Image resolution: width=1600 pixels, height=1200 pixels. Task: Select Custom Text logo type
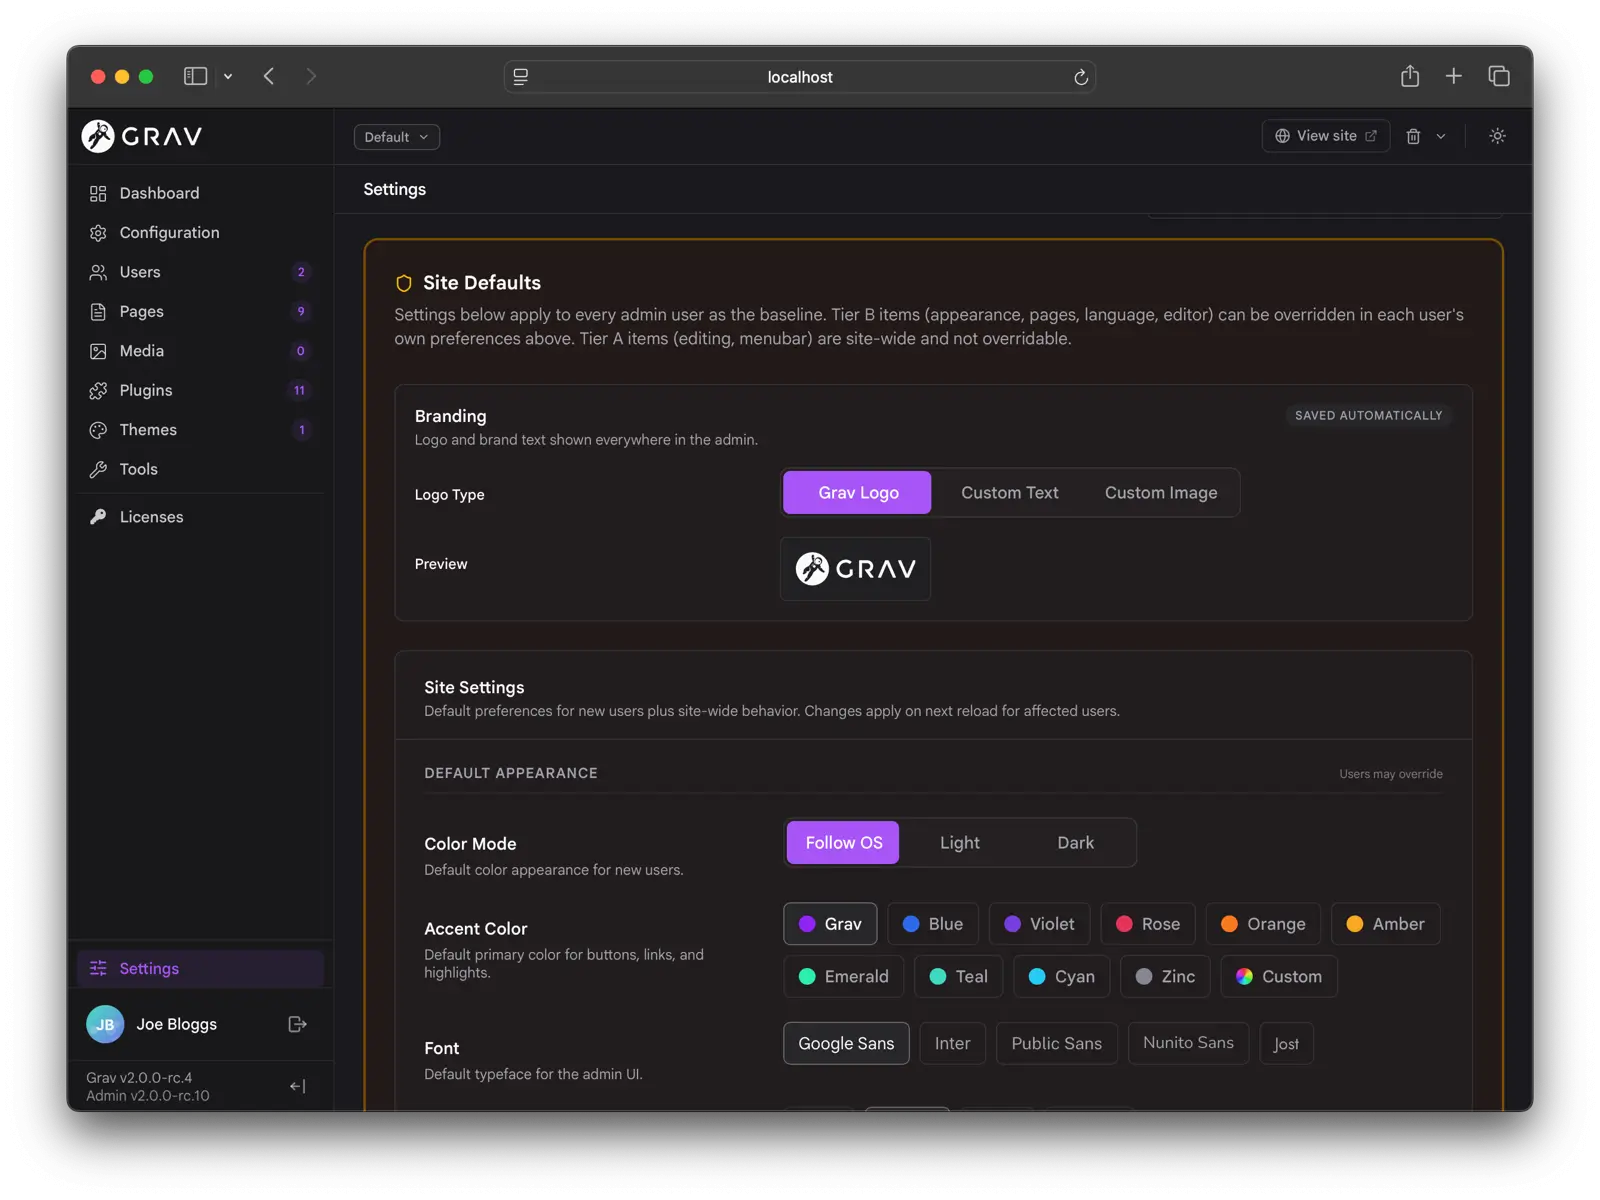pos(1010,493)
